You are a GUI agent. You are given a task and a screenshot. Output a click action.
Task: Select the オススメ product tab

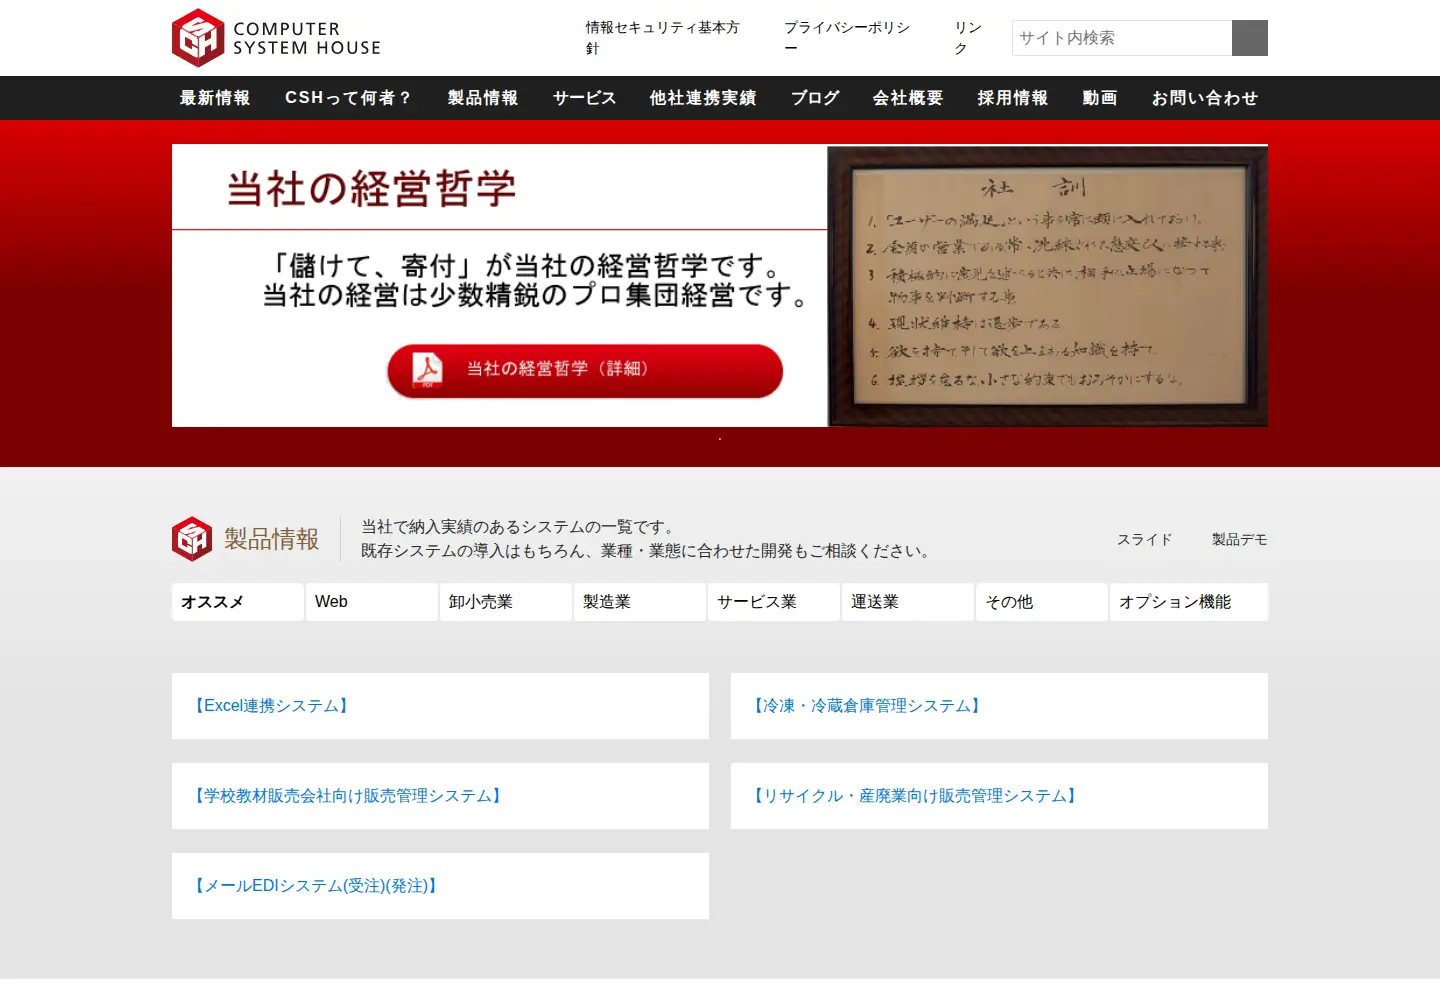click(238, 602)
